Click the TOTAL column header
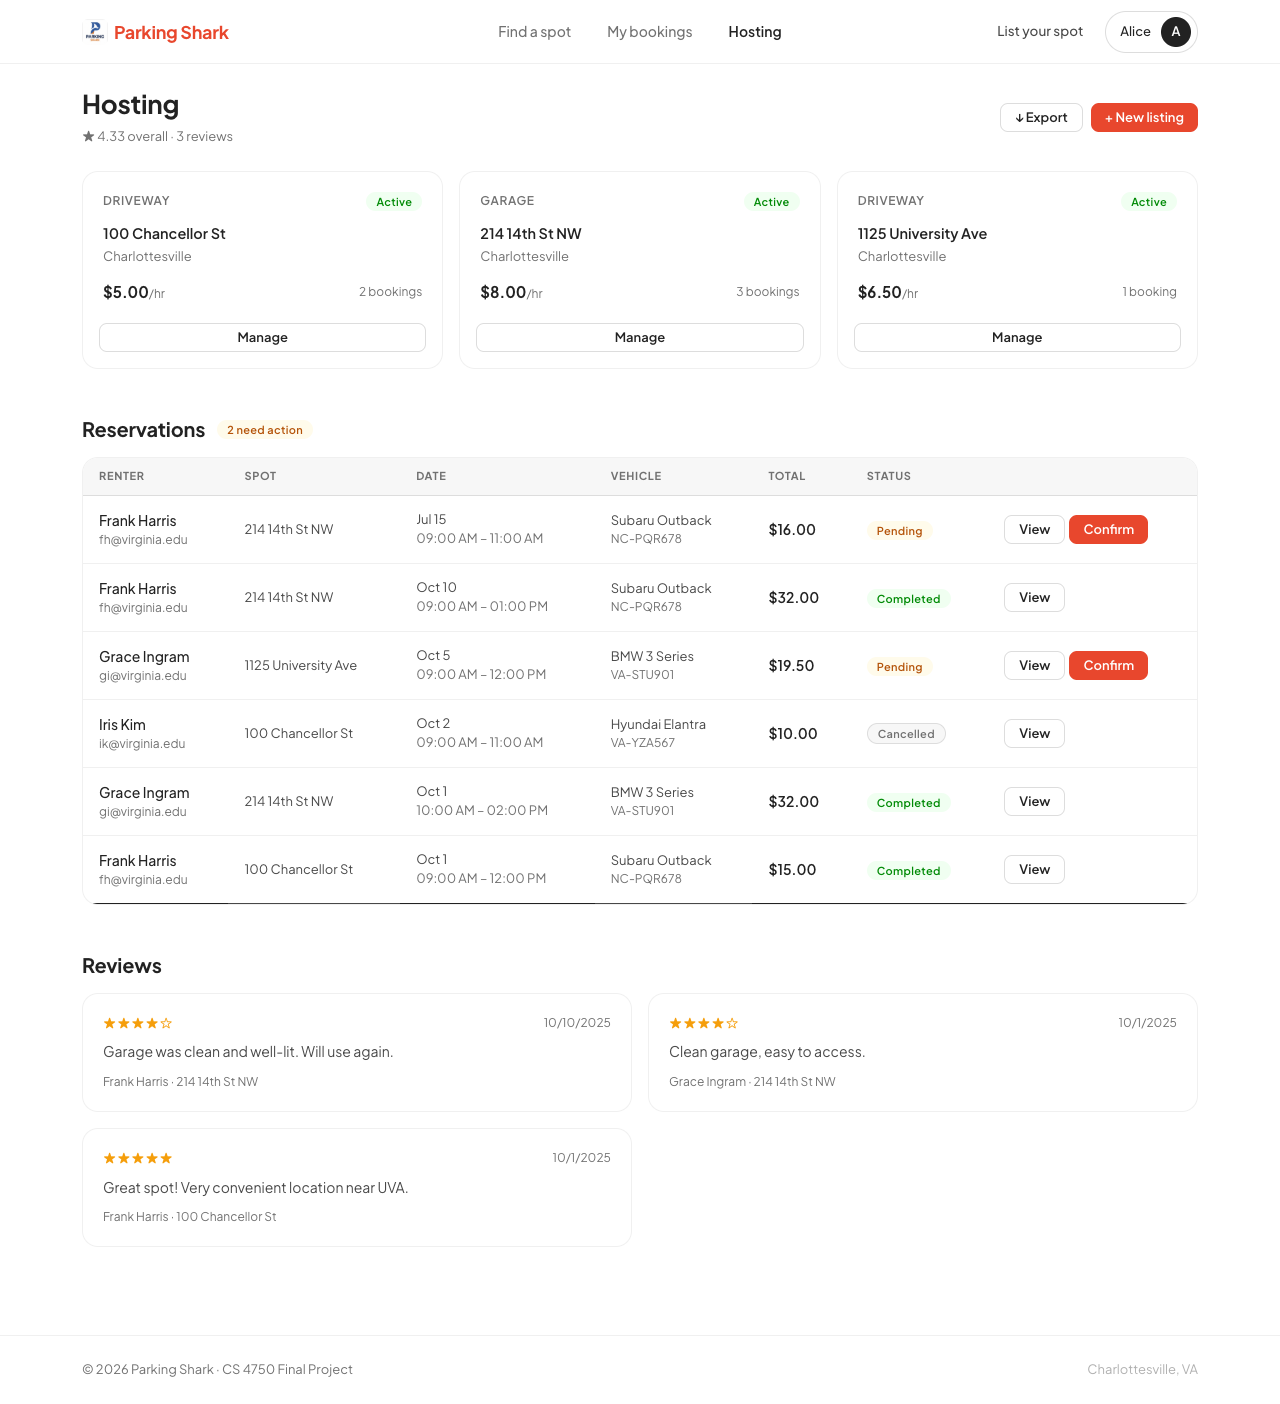The image size is (1280, 1404). coord(786,476)
